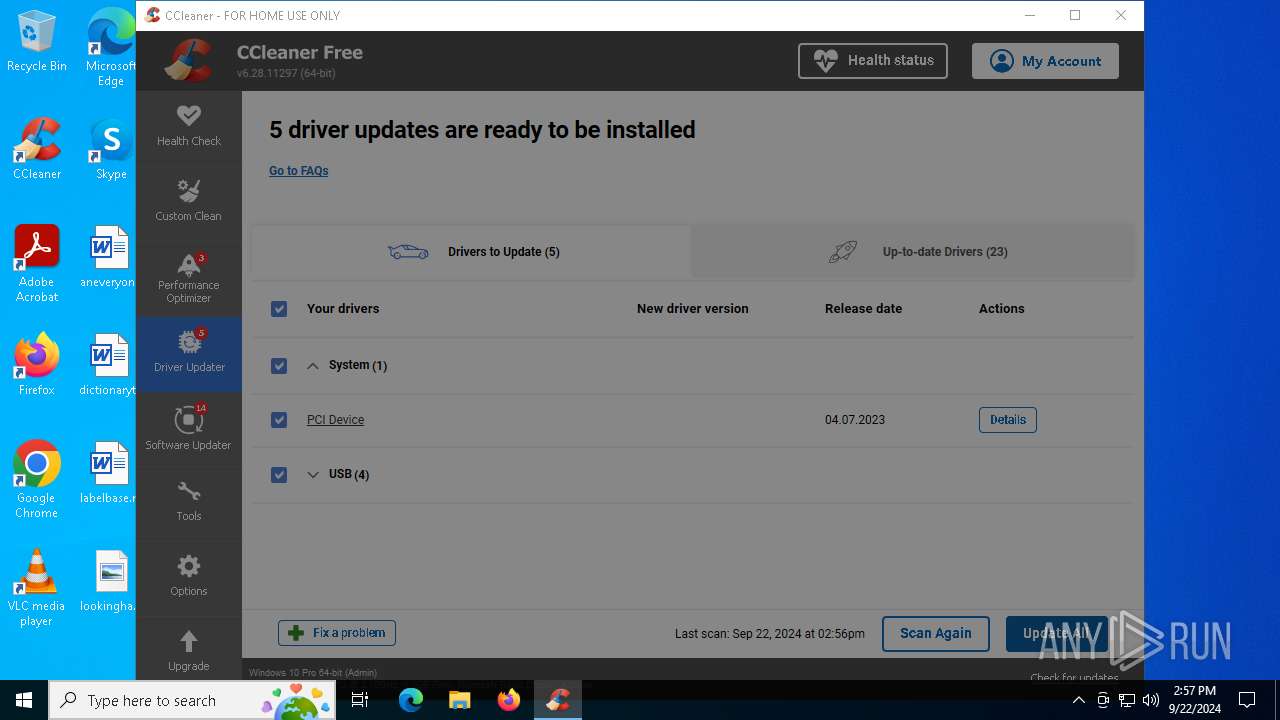Select Adobe Acrobat desktop shortcut
Viewport: 1280px width, 720px height.
point(37,264)
